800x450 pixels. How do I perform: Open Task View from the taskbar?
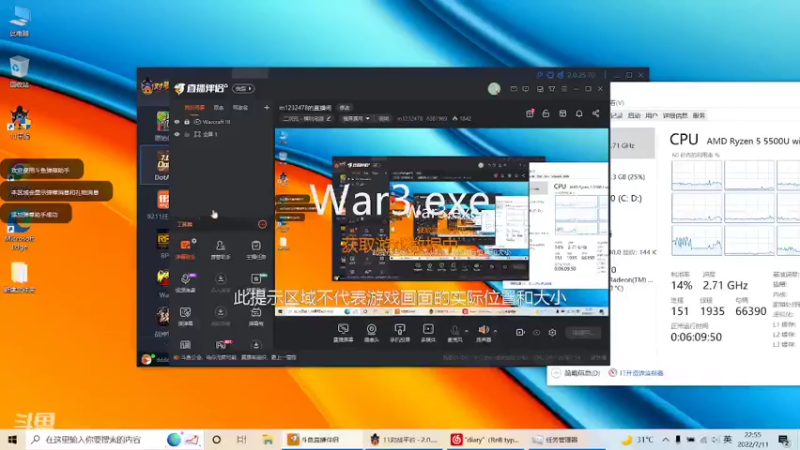(x=241, y=439)
